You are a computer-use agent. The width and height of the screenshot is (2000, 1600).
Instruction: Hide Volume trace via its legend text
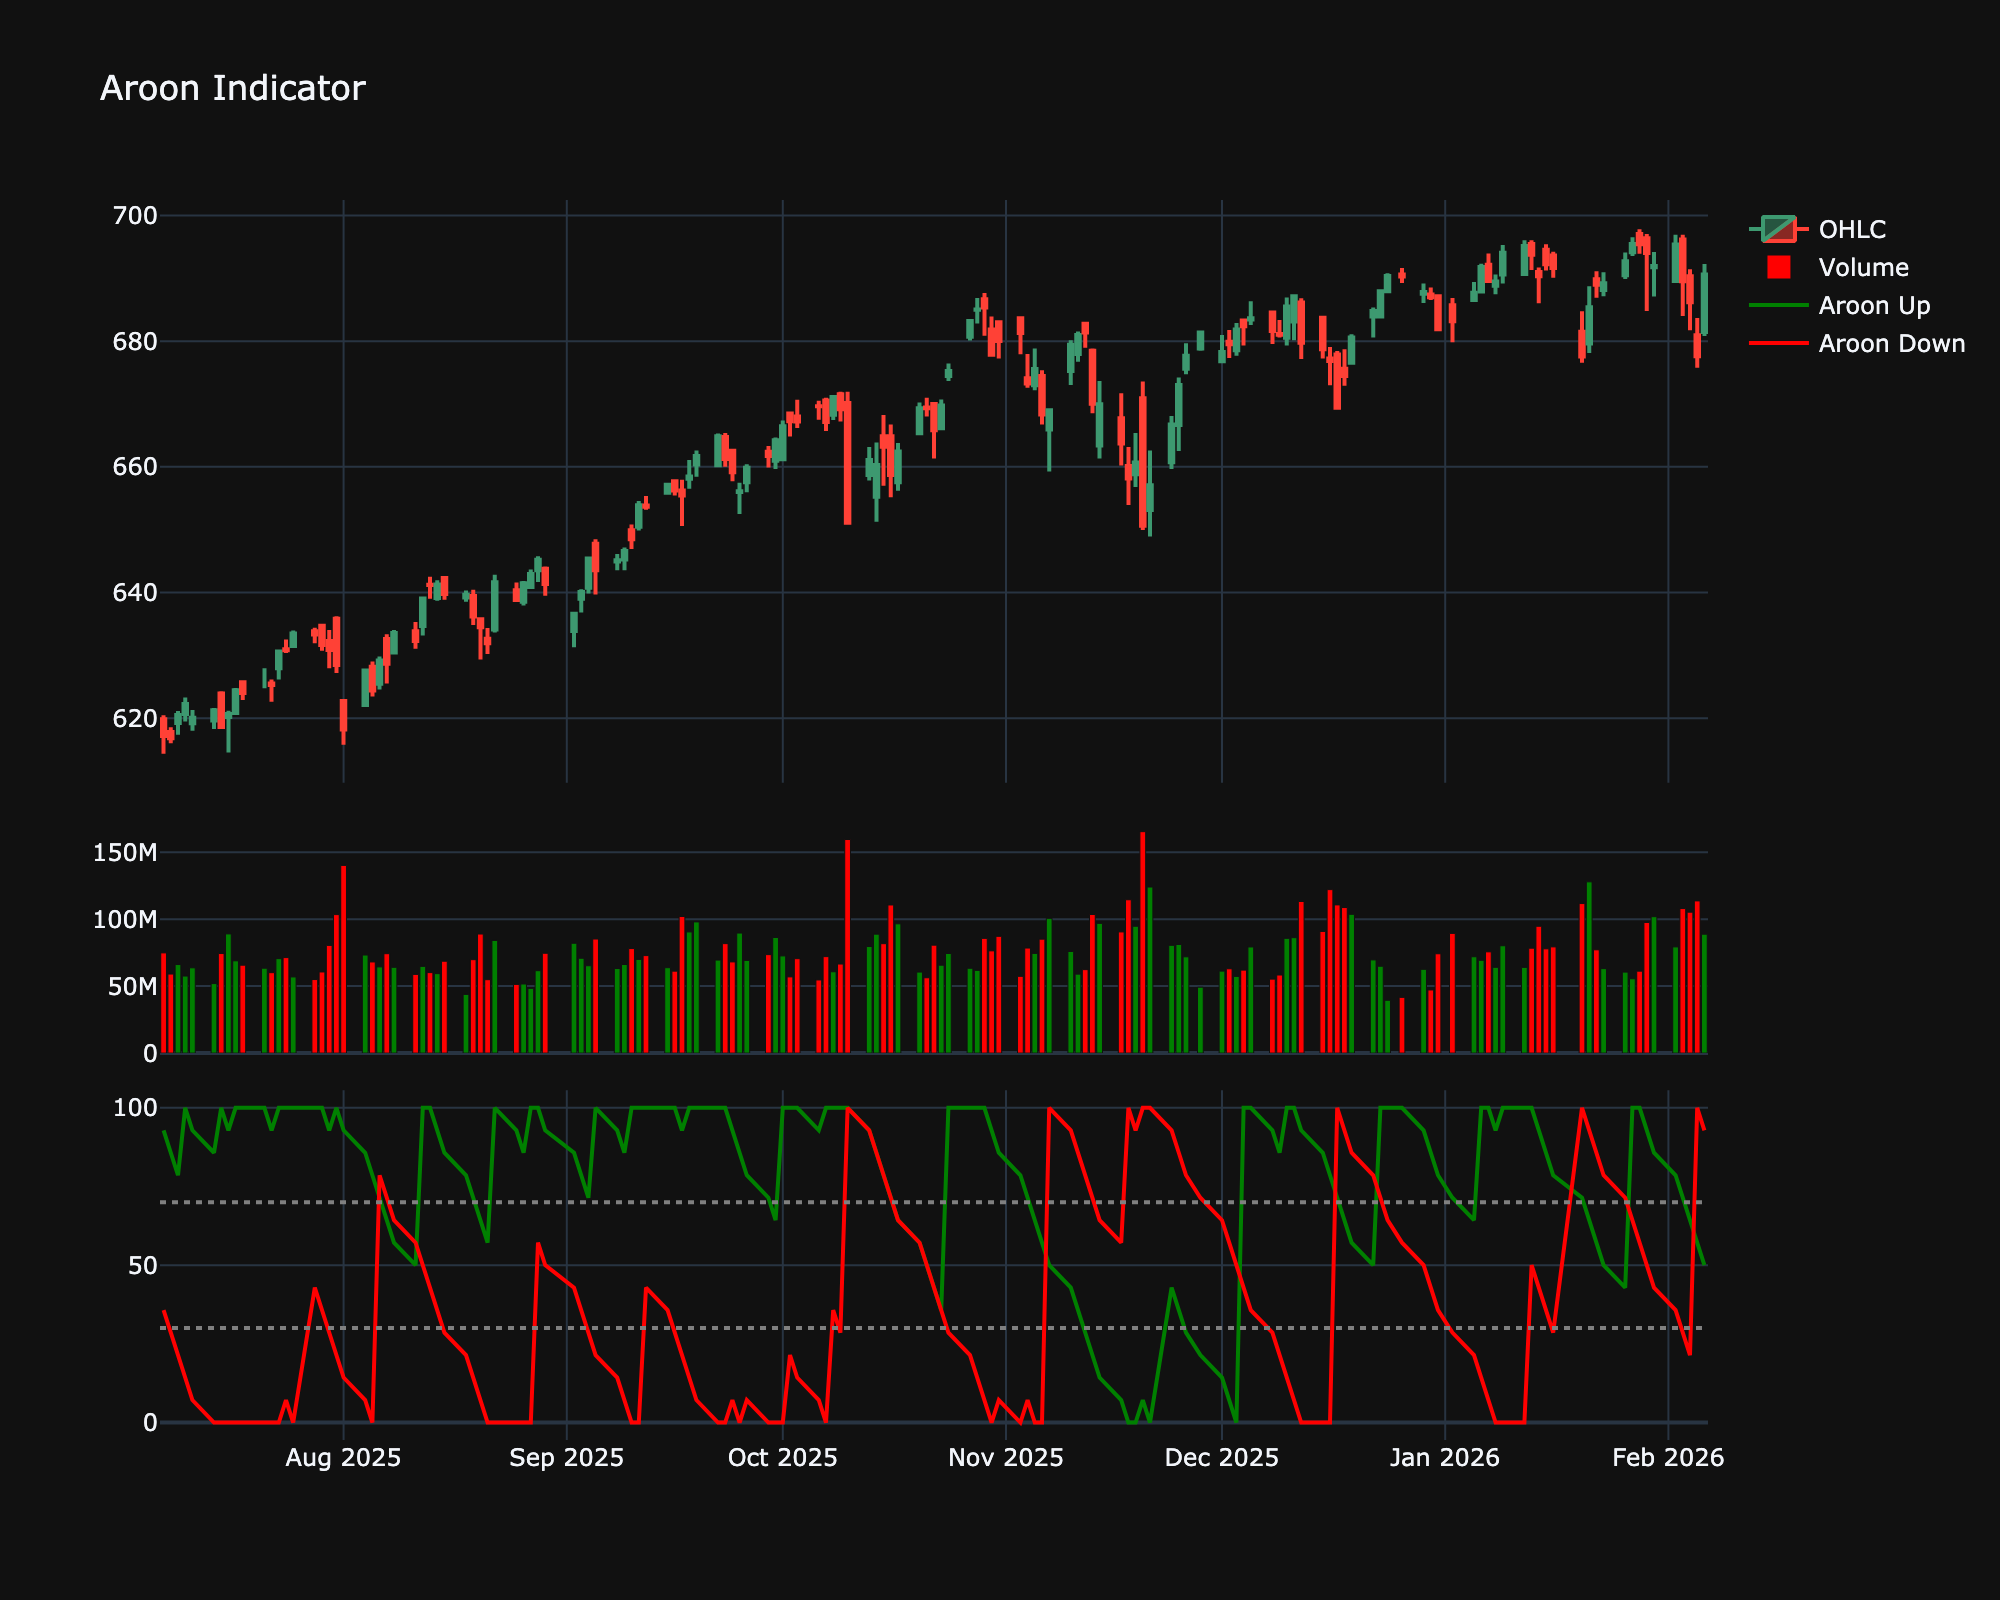pos(1863,267)
